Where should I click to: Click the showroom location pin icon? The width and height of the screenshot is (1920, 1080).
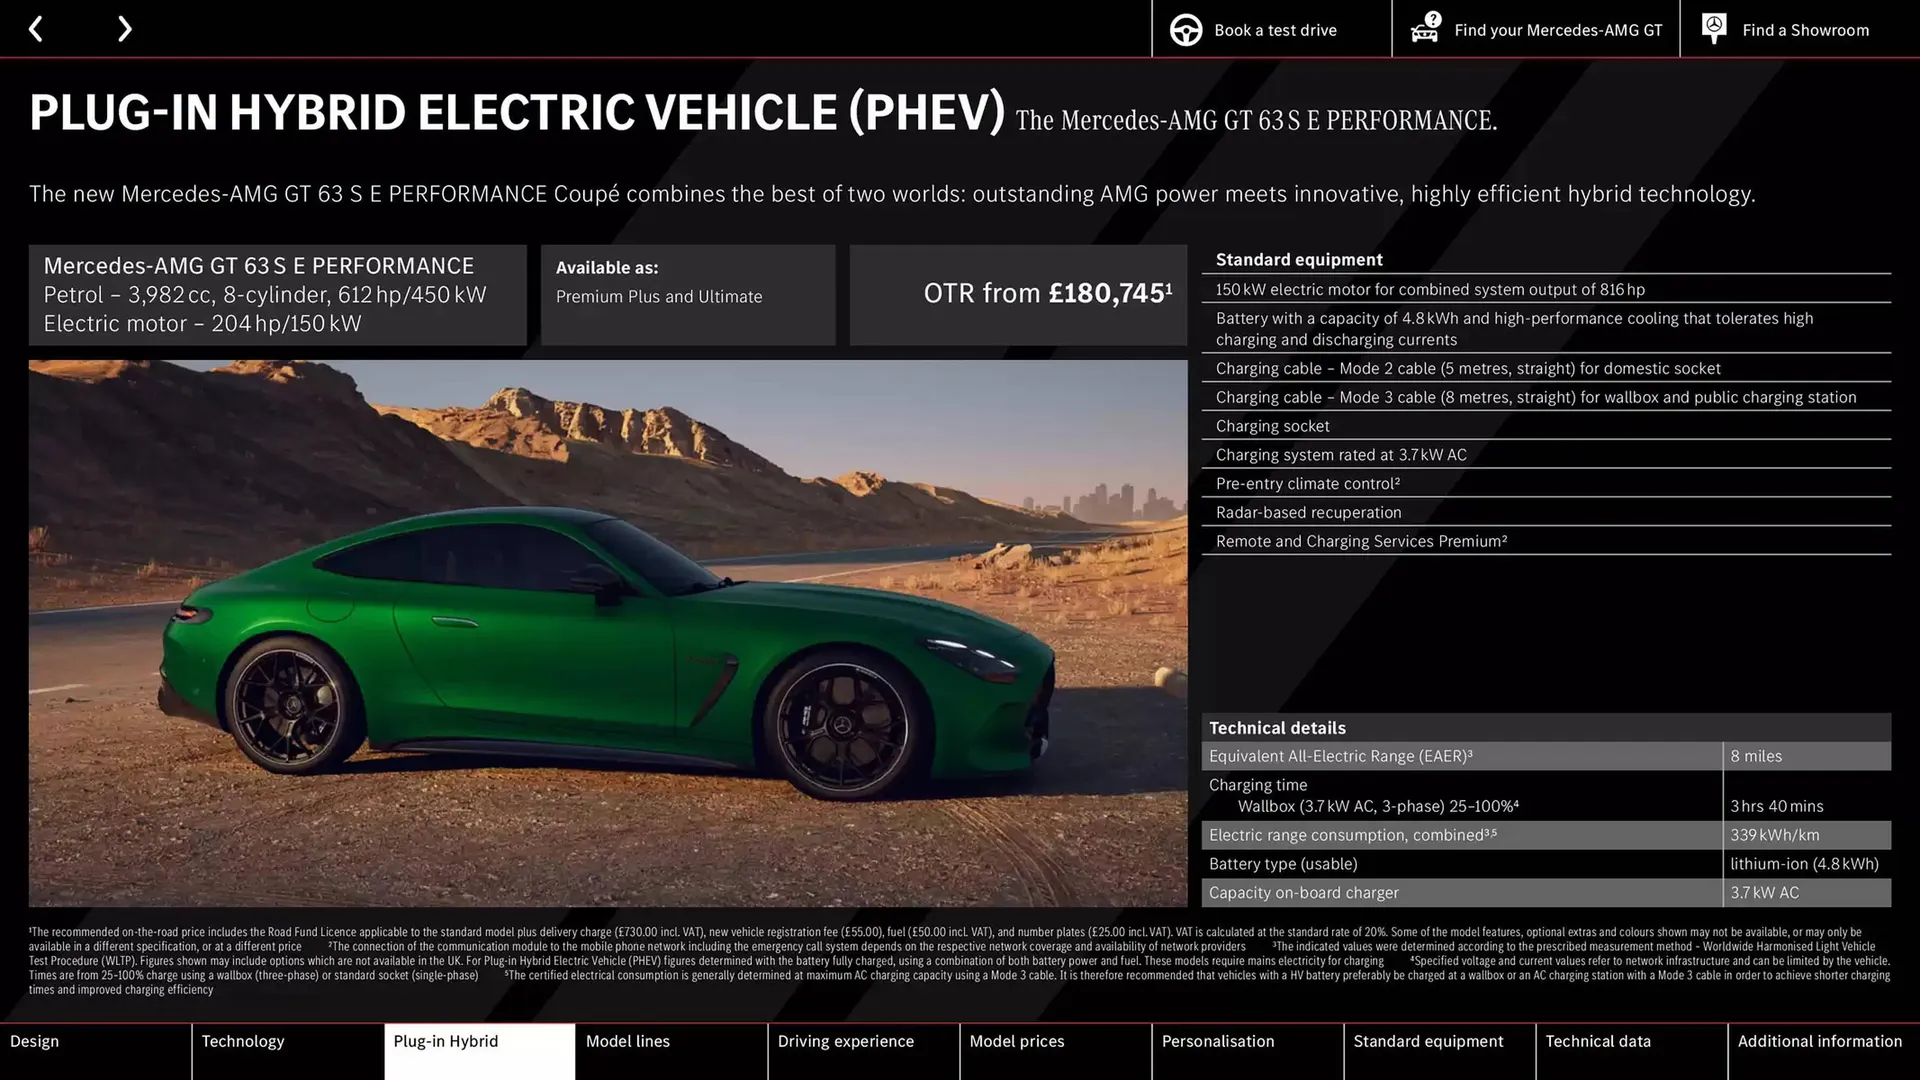click(x=1713, y=29)
